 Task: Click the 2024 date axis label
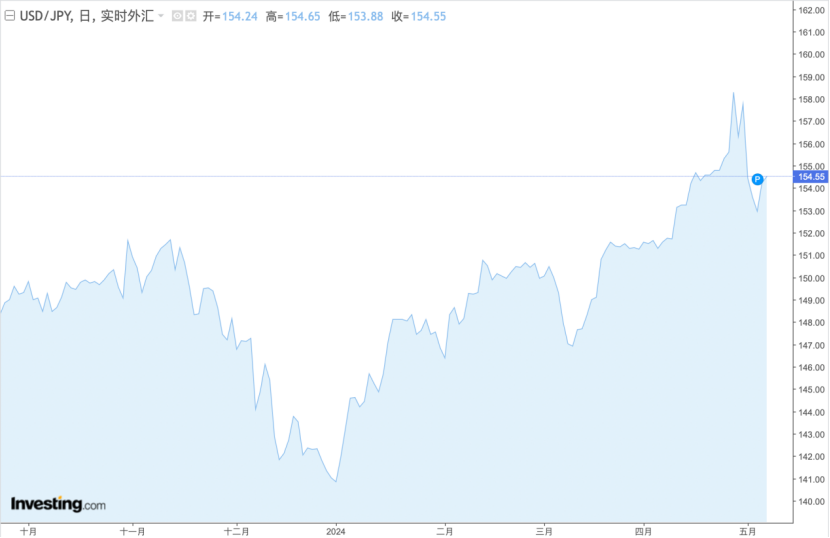tap(336, 531)
